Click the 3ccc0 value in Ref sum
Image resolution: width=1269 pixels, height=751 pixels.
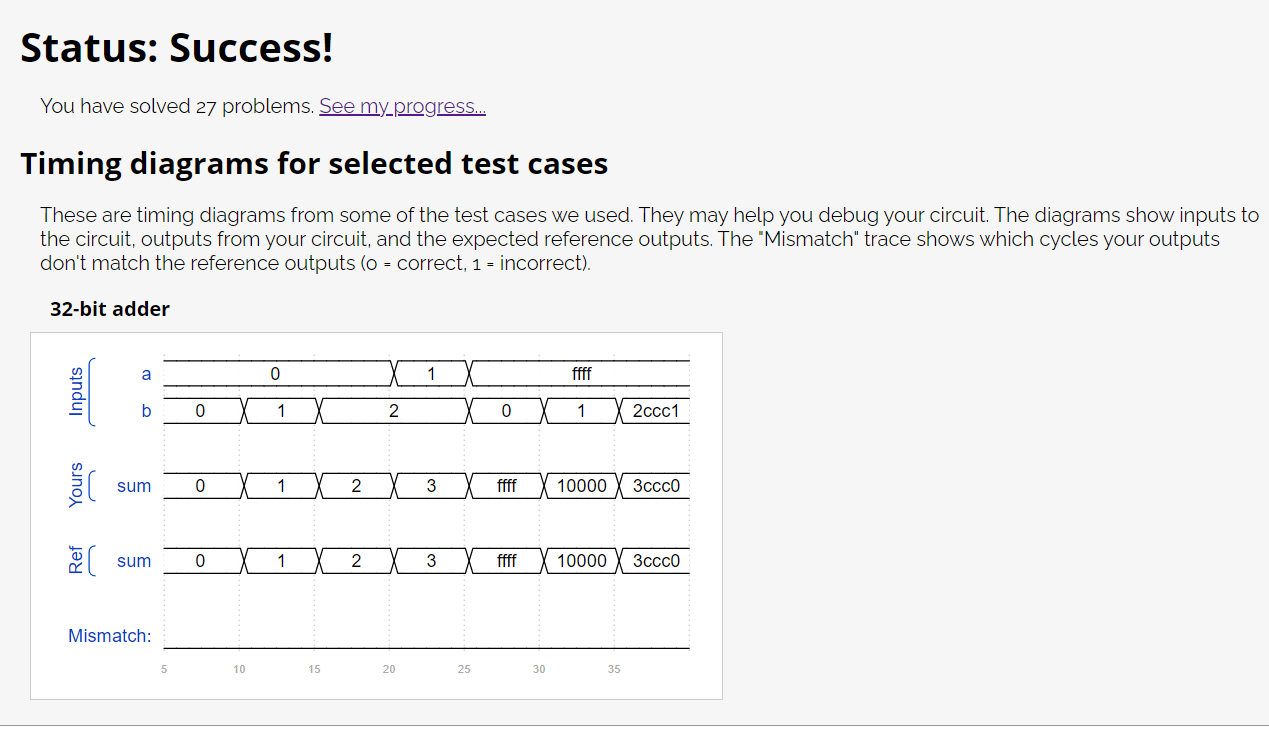pyautogui.click(x=656, y=561)
